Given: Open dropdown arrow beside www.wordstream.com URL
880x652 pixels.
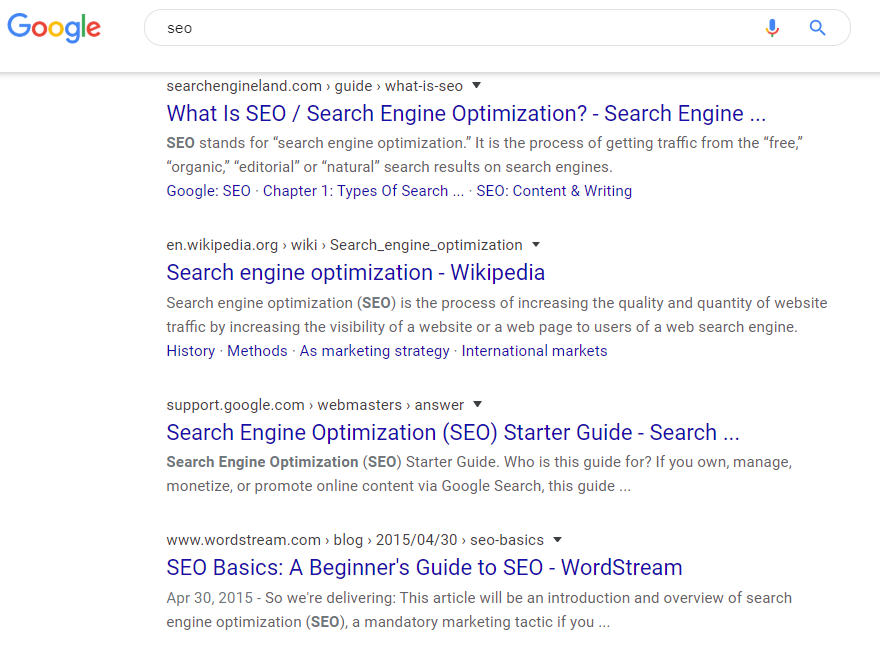Looking at the screenshot, I should (x=557, y=539).
